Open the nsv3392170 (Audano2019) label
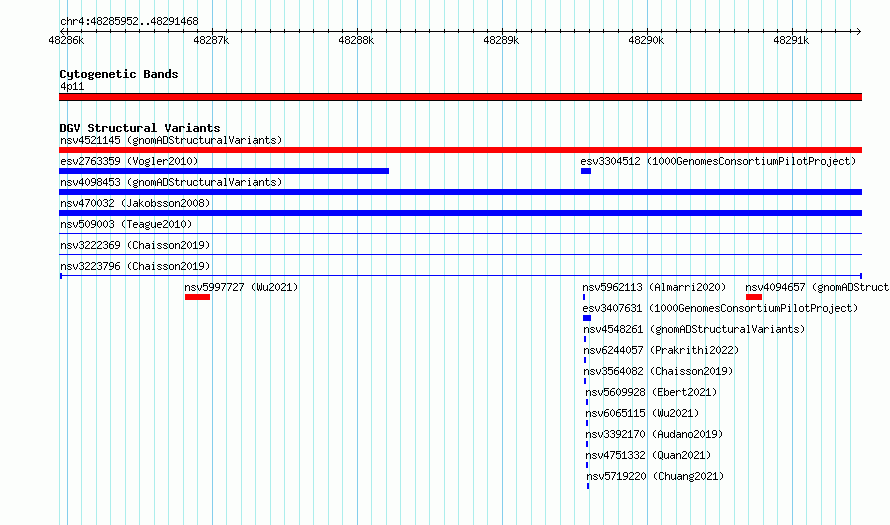 654,434
